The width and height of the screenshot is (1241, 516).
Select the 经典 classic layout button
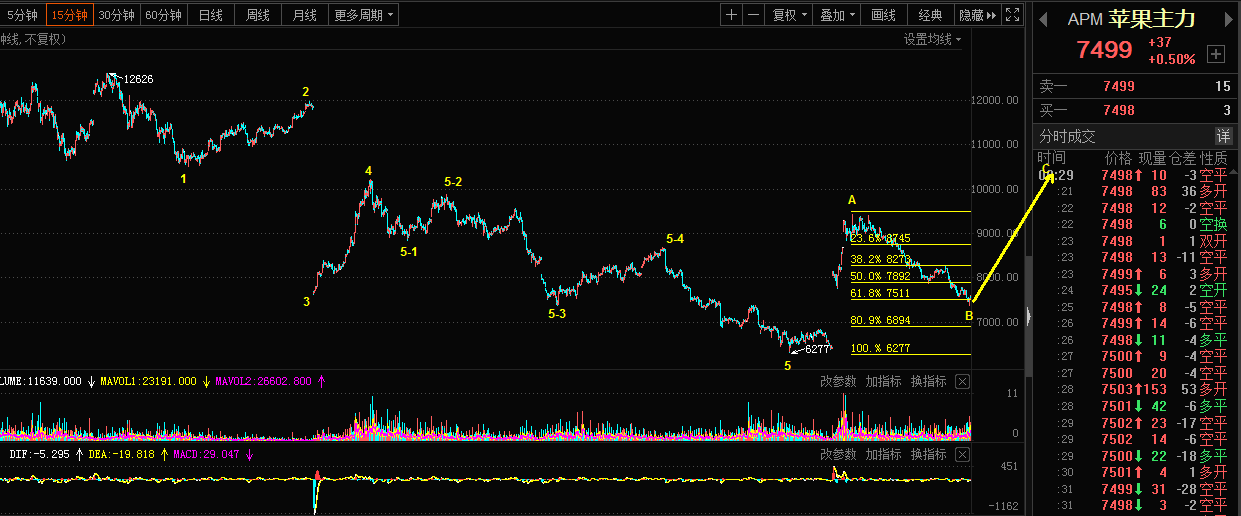point(931,15)
